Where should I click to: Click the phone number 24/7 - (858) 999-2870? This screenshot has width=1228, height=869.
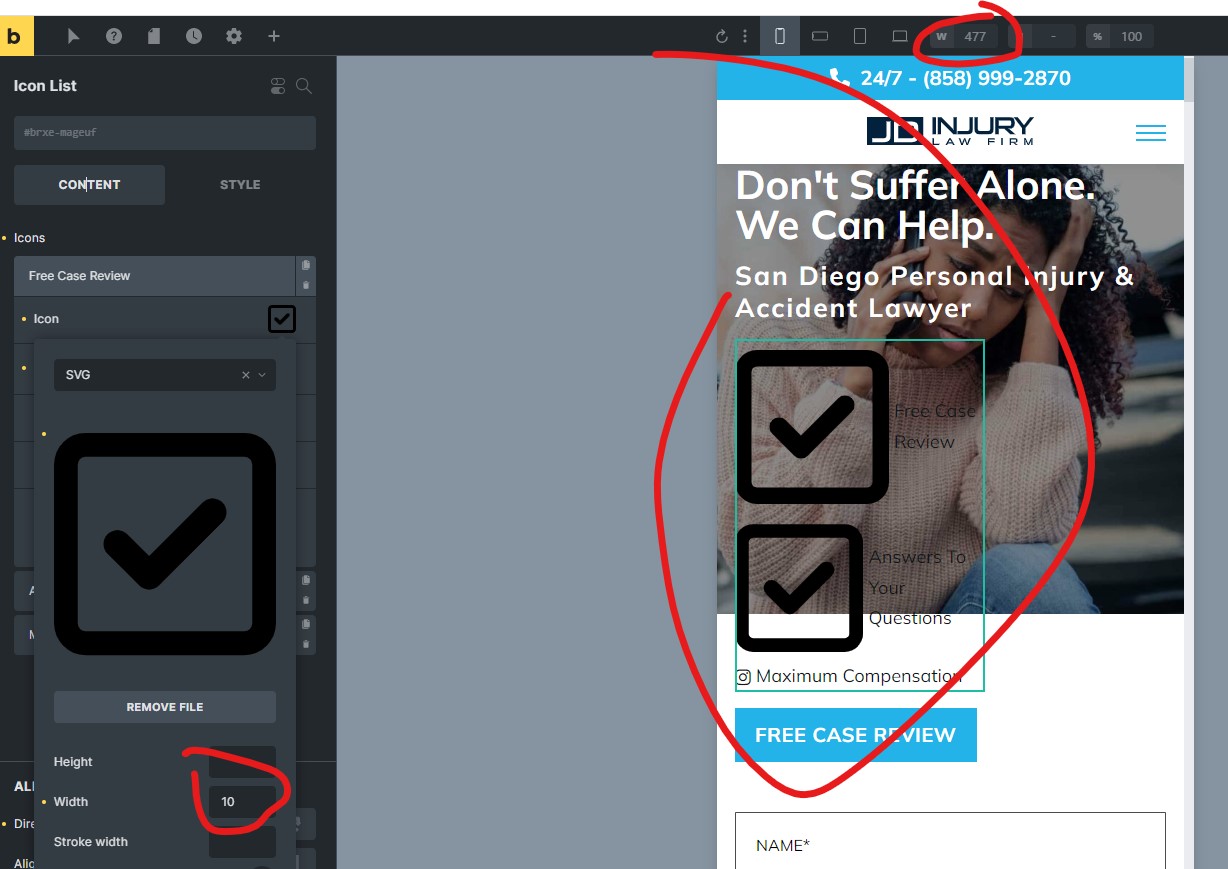(965, 78)
